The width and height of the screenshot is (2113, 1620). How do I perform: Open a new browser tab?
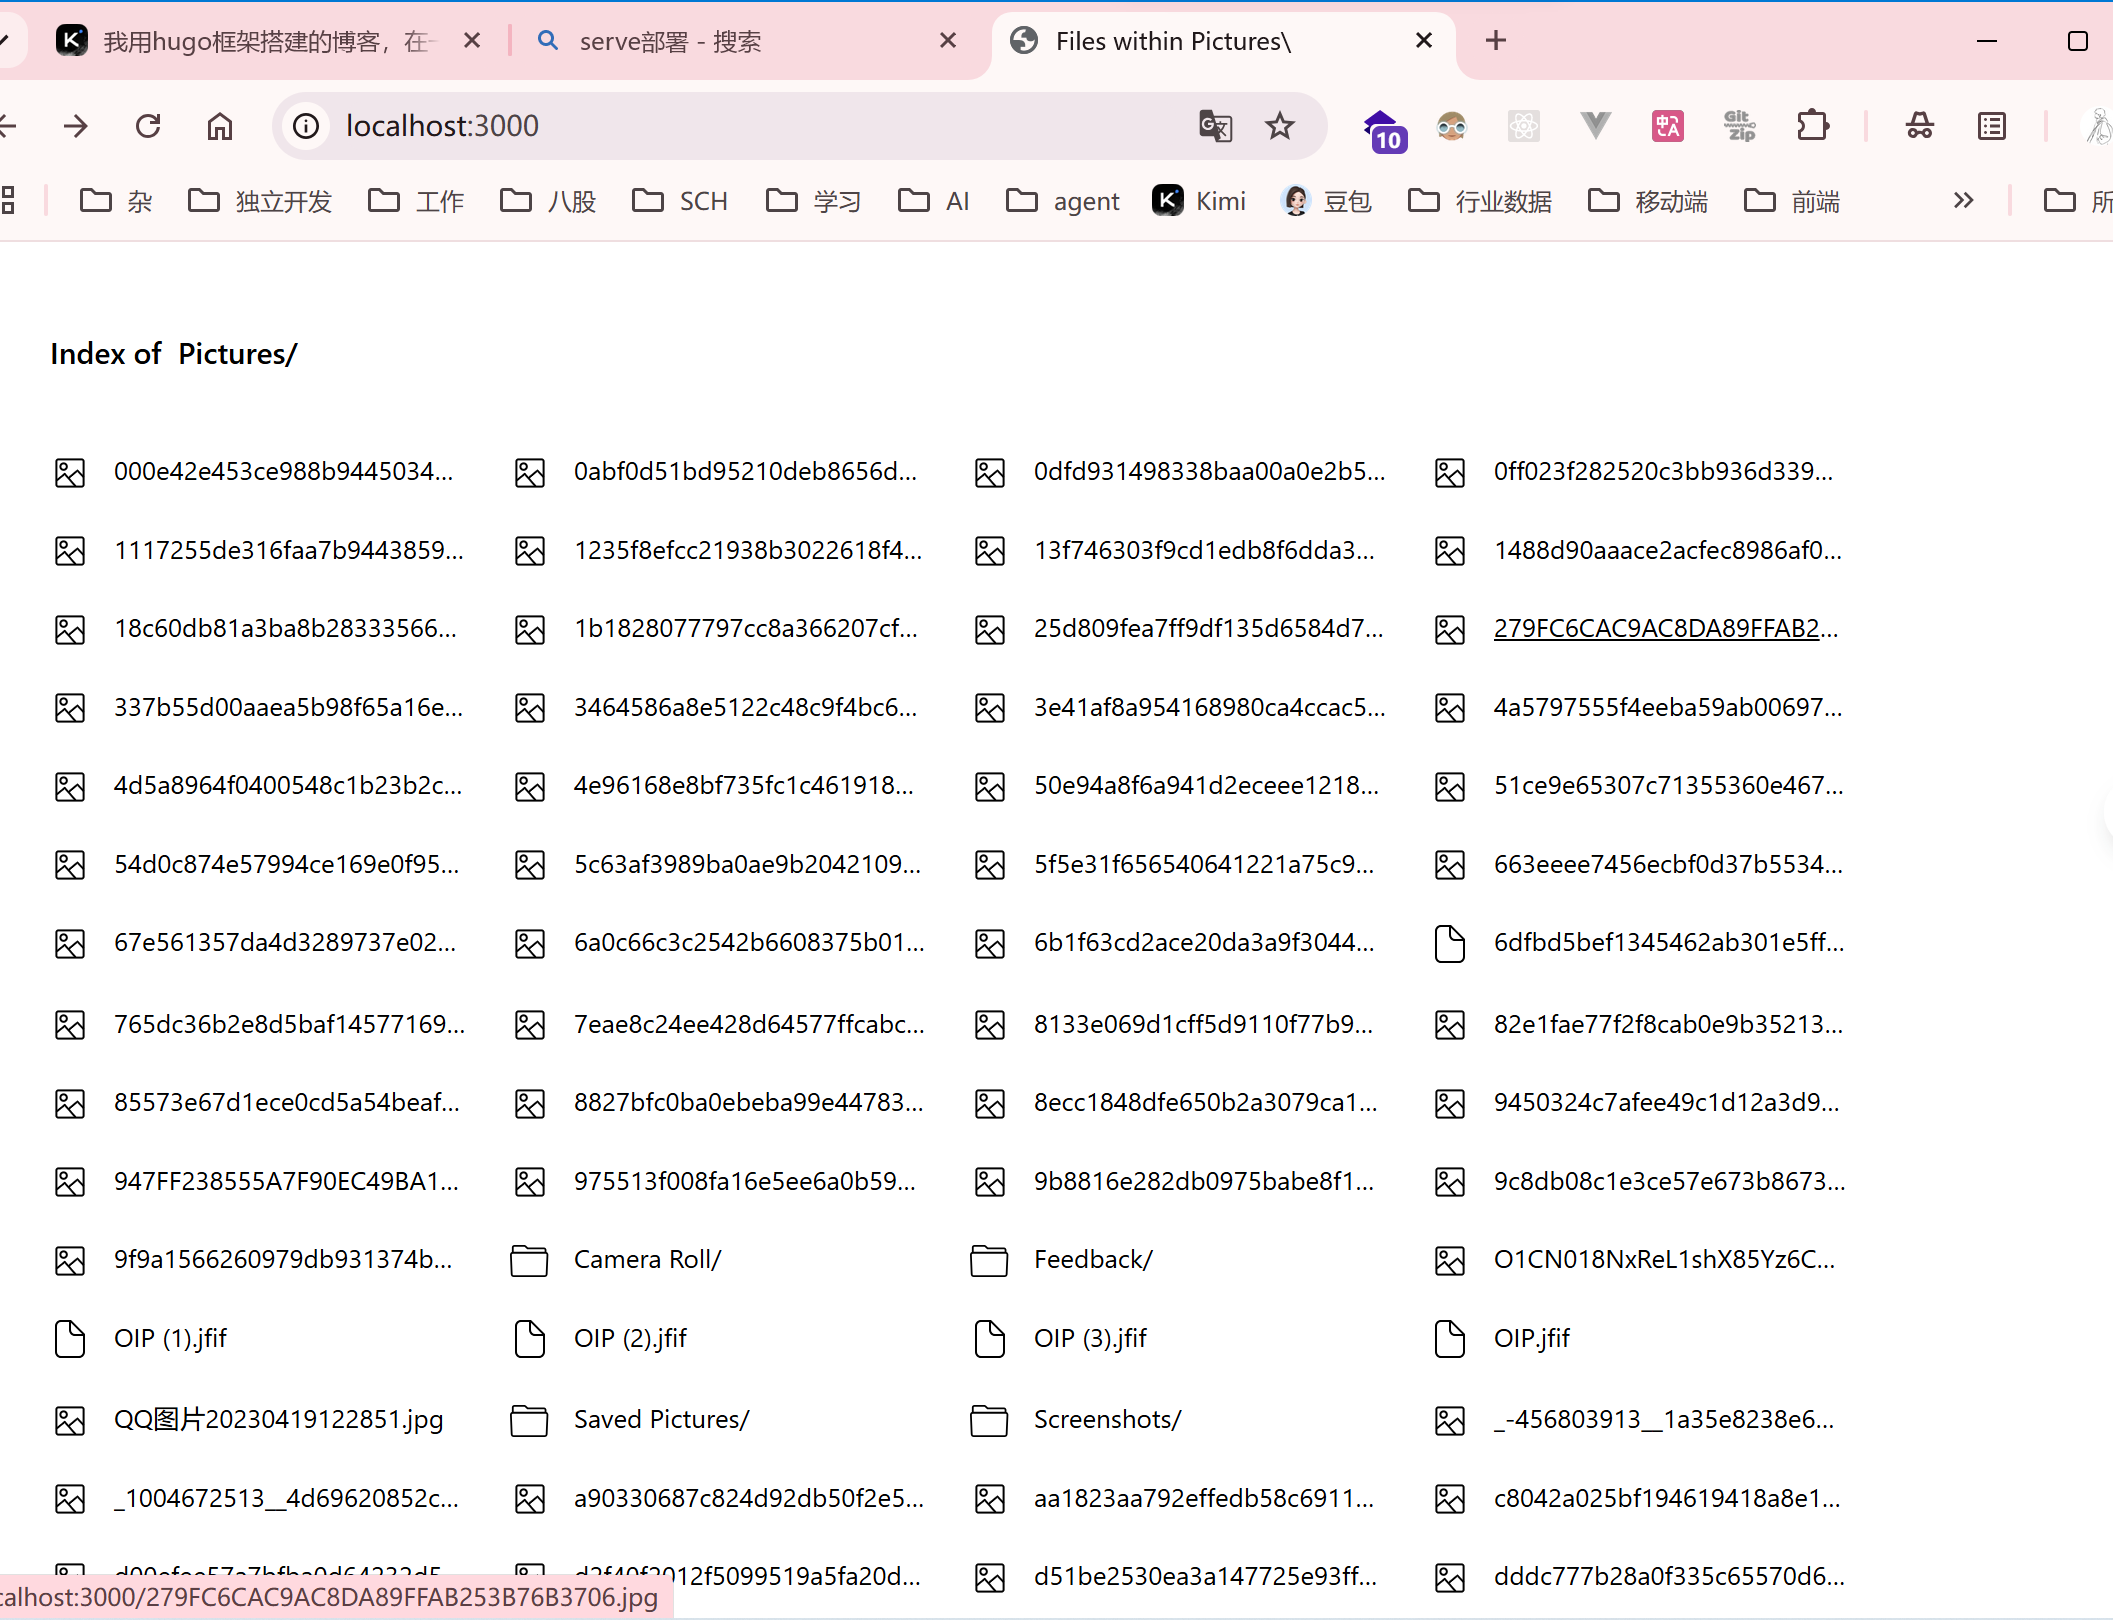1496,41
